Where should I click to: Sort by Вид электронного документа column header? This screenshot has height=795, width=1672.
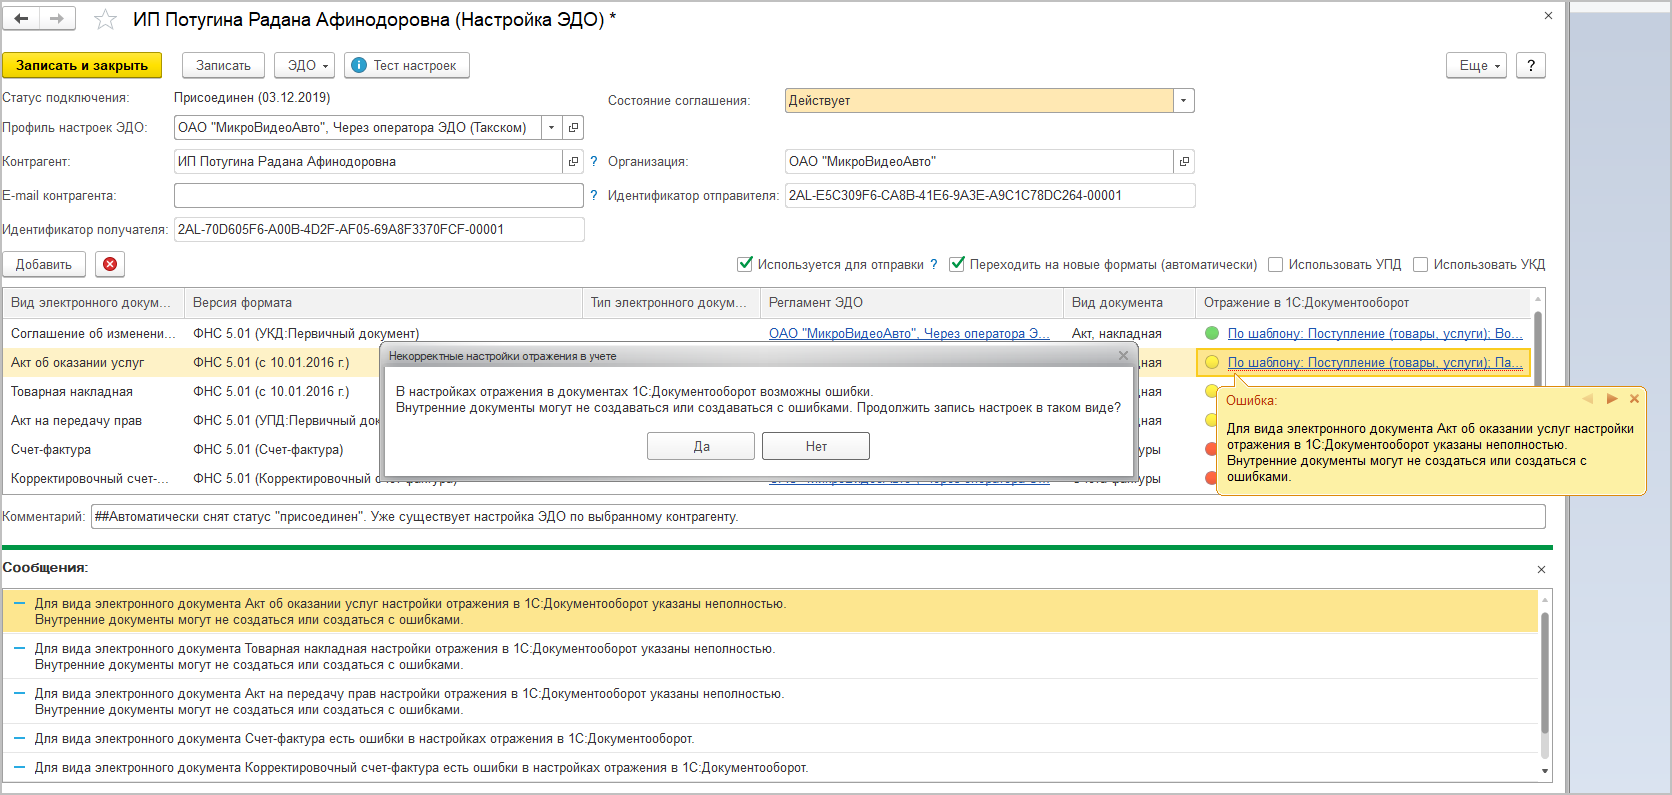point(93,302)
